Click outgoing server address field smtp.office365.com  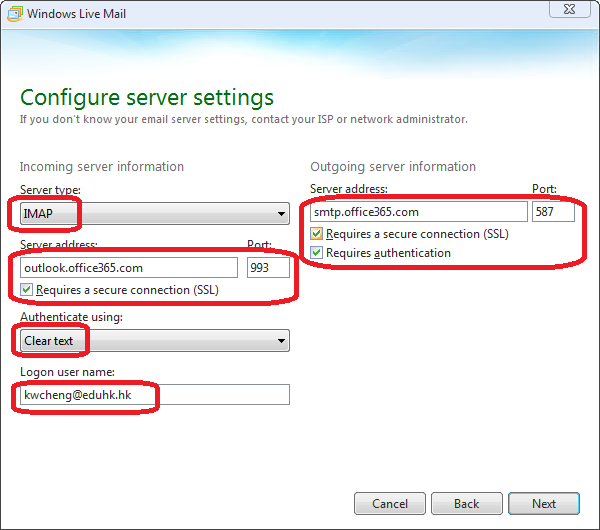pos(419,212)
